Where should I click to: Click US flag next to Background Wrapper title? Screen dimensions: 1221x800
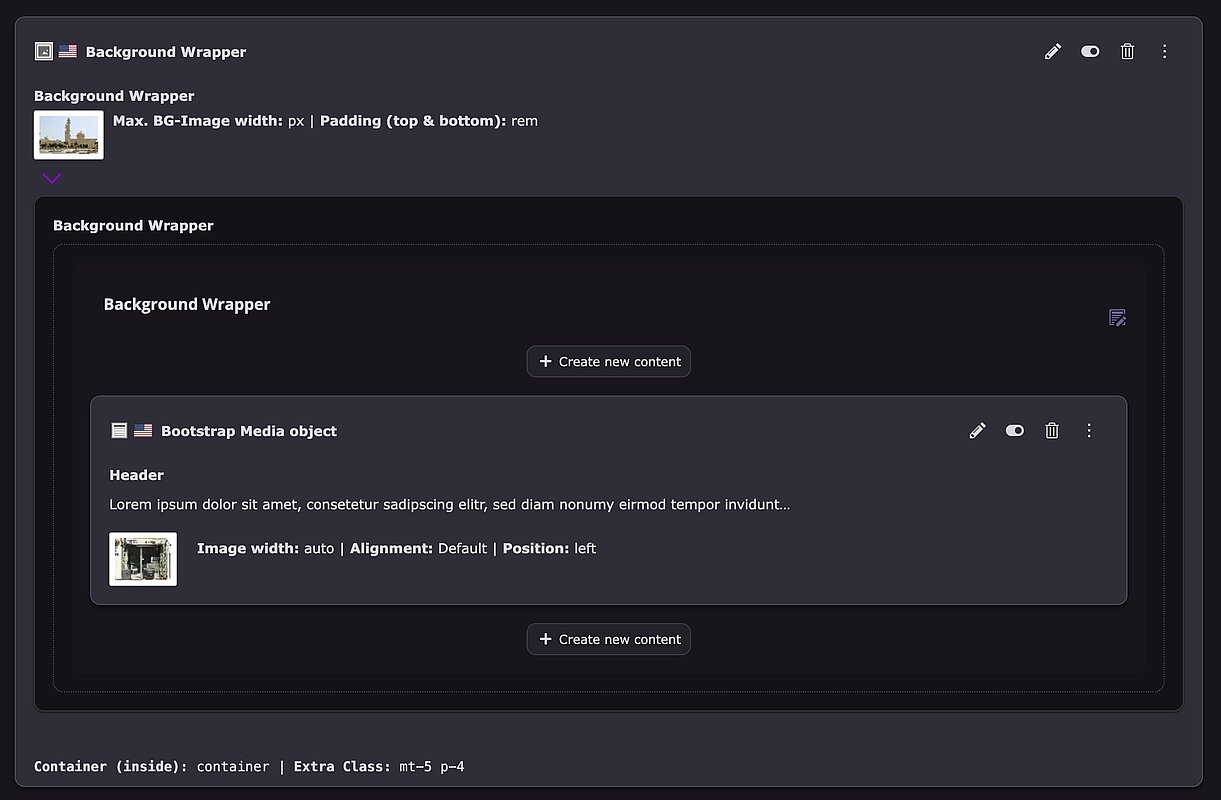68,51
